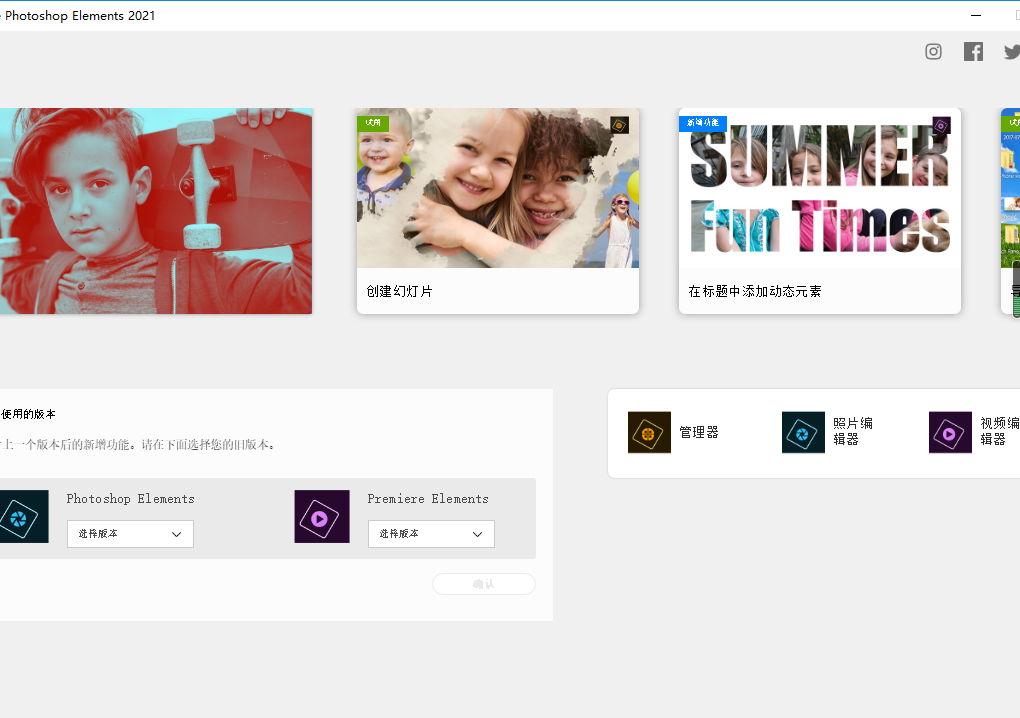Click the partially visible rightmost card
Viewport: 1020px width, 718px height.
[1010, 210]
